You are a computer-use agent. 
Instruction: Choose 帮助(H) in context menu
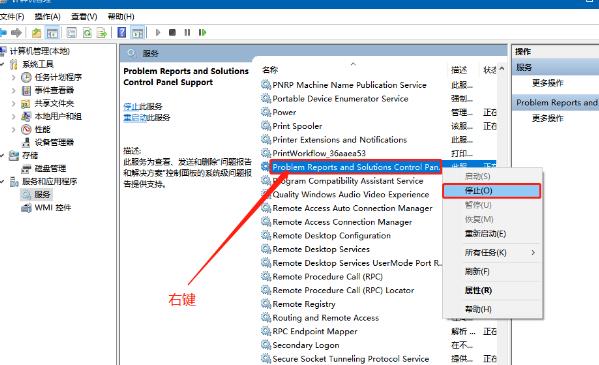[492, 309]
